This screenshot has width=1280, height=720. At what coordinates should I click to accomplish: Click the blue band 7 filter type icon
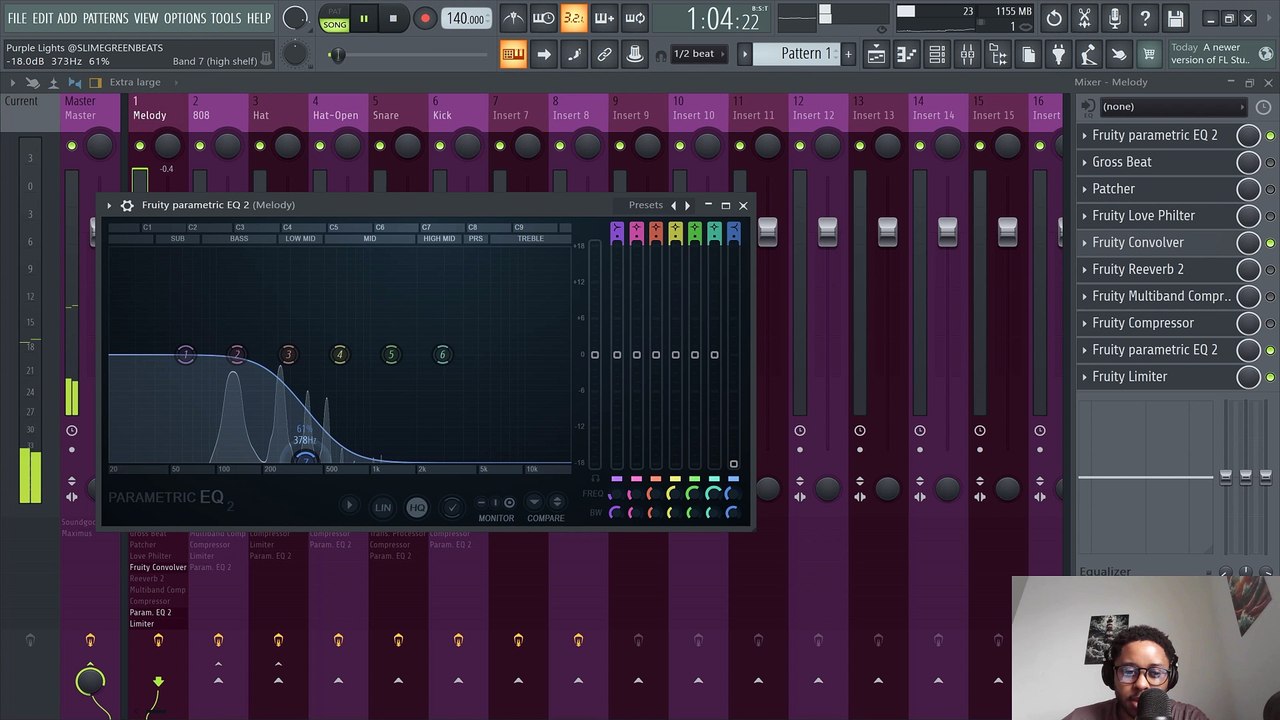(x=734, y=232)
